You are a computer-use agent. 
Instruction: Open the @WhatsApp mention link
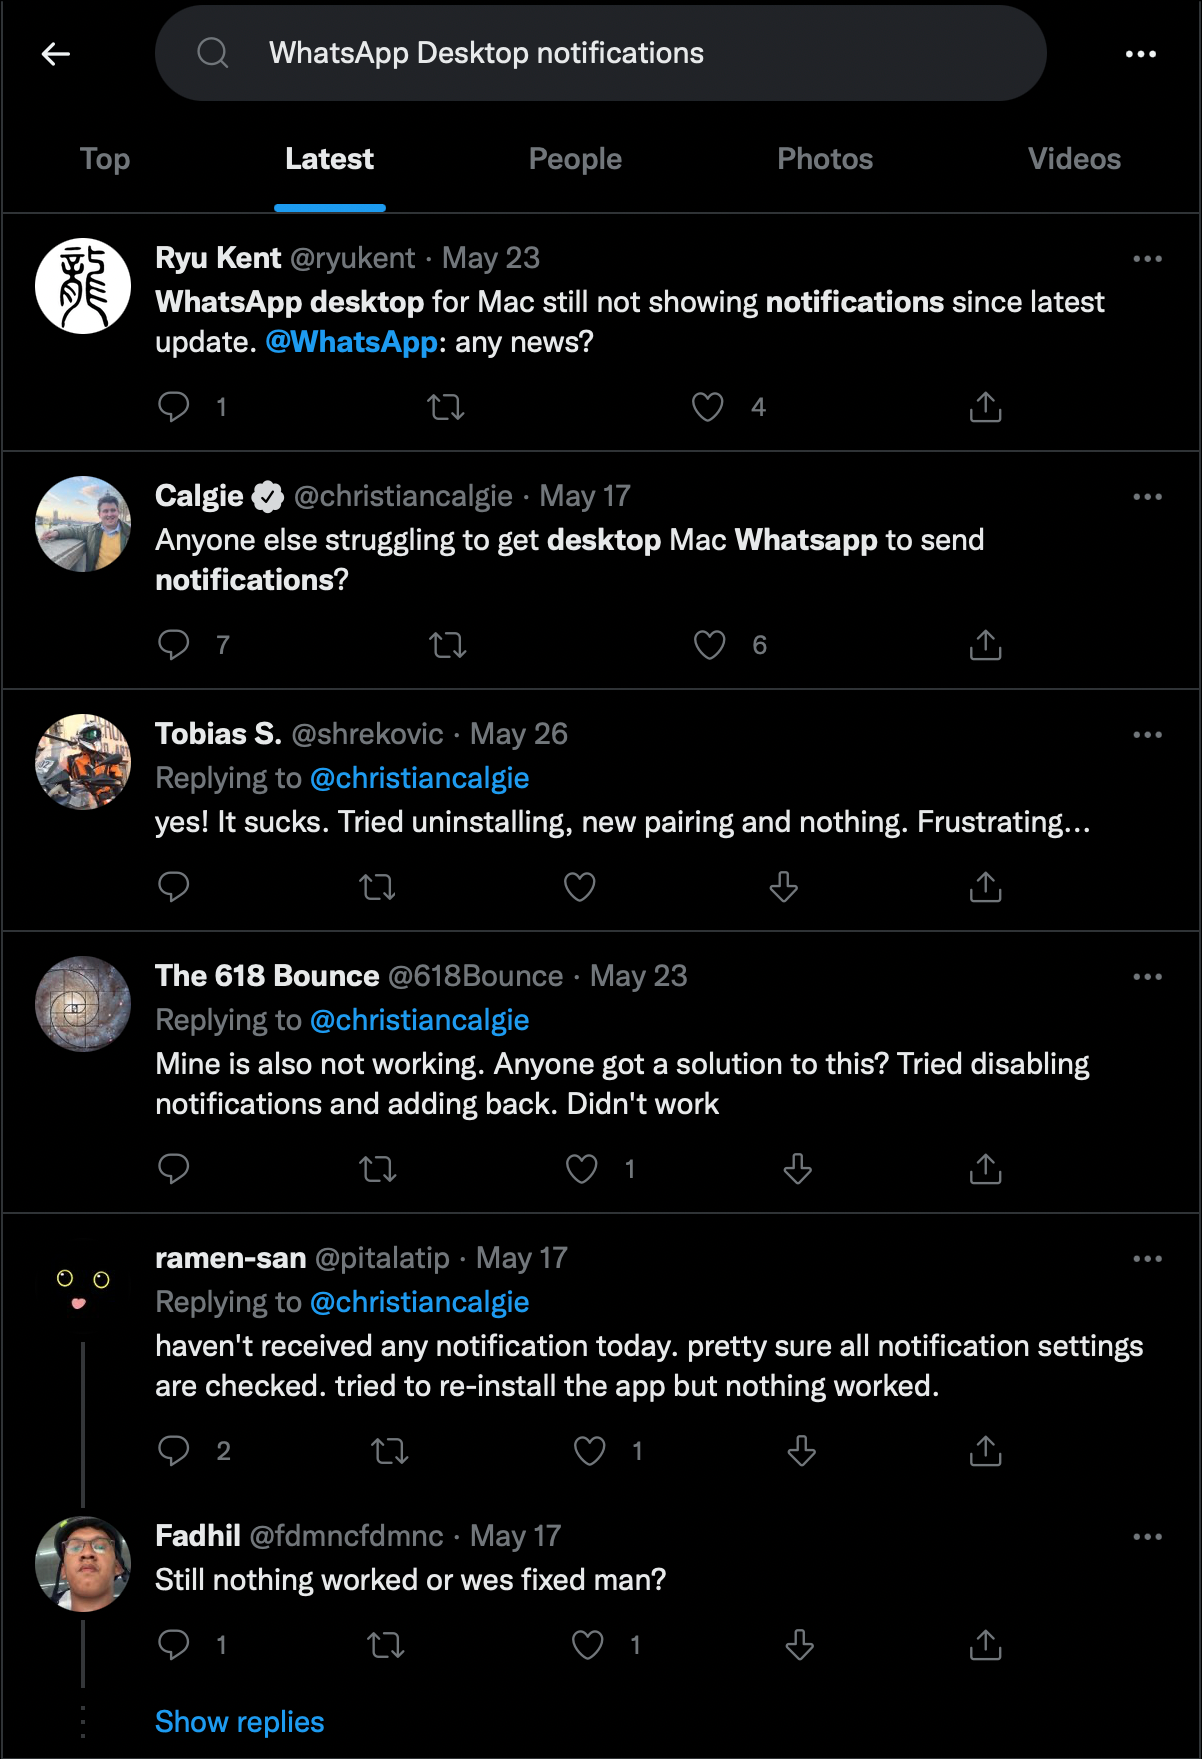point(351,342)
